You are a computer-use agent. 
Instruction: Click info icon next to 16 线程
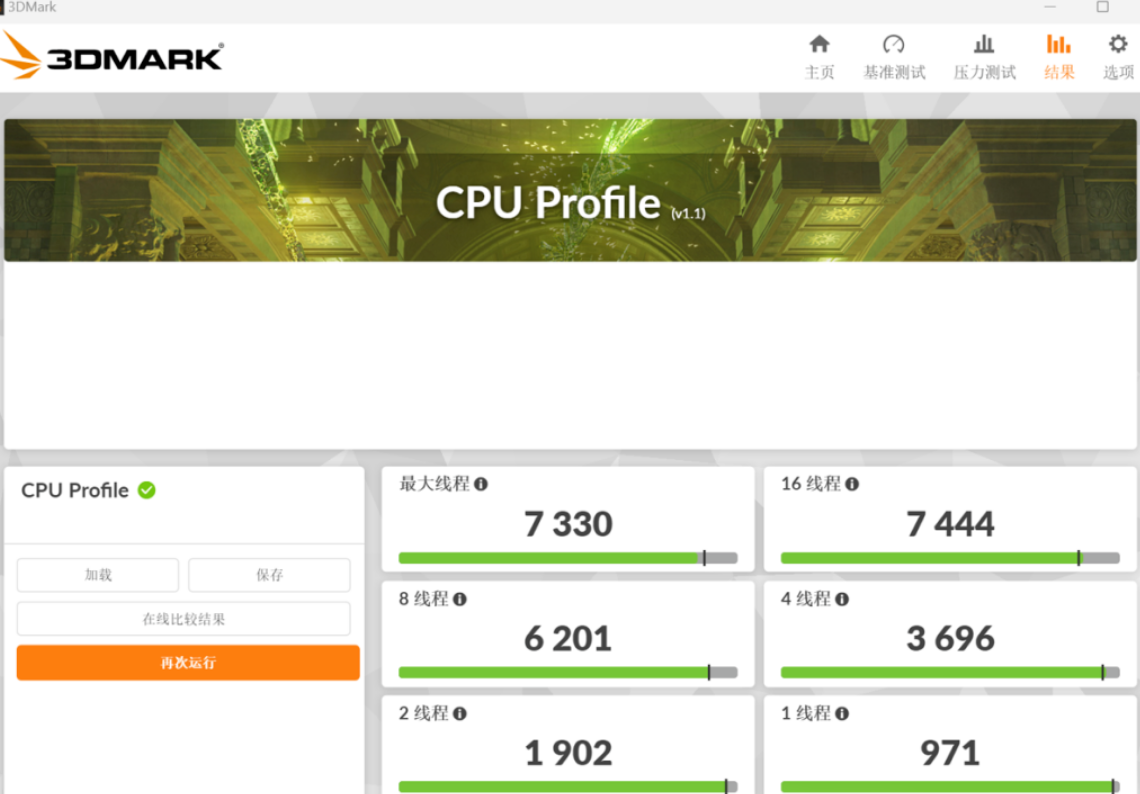(x=852, y=484)
